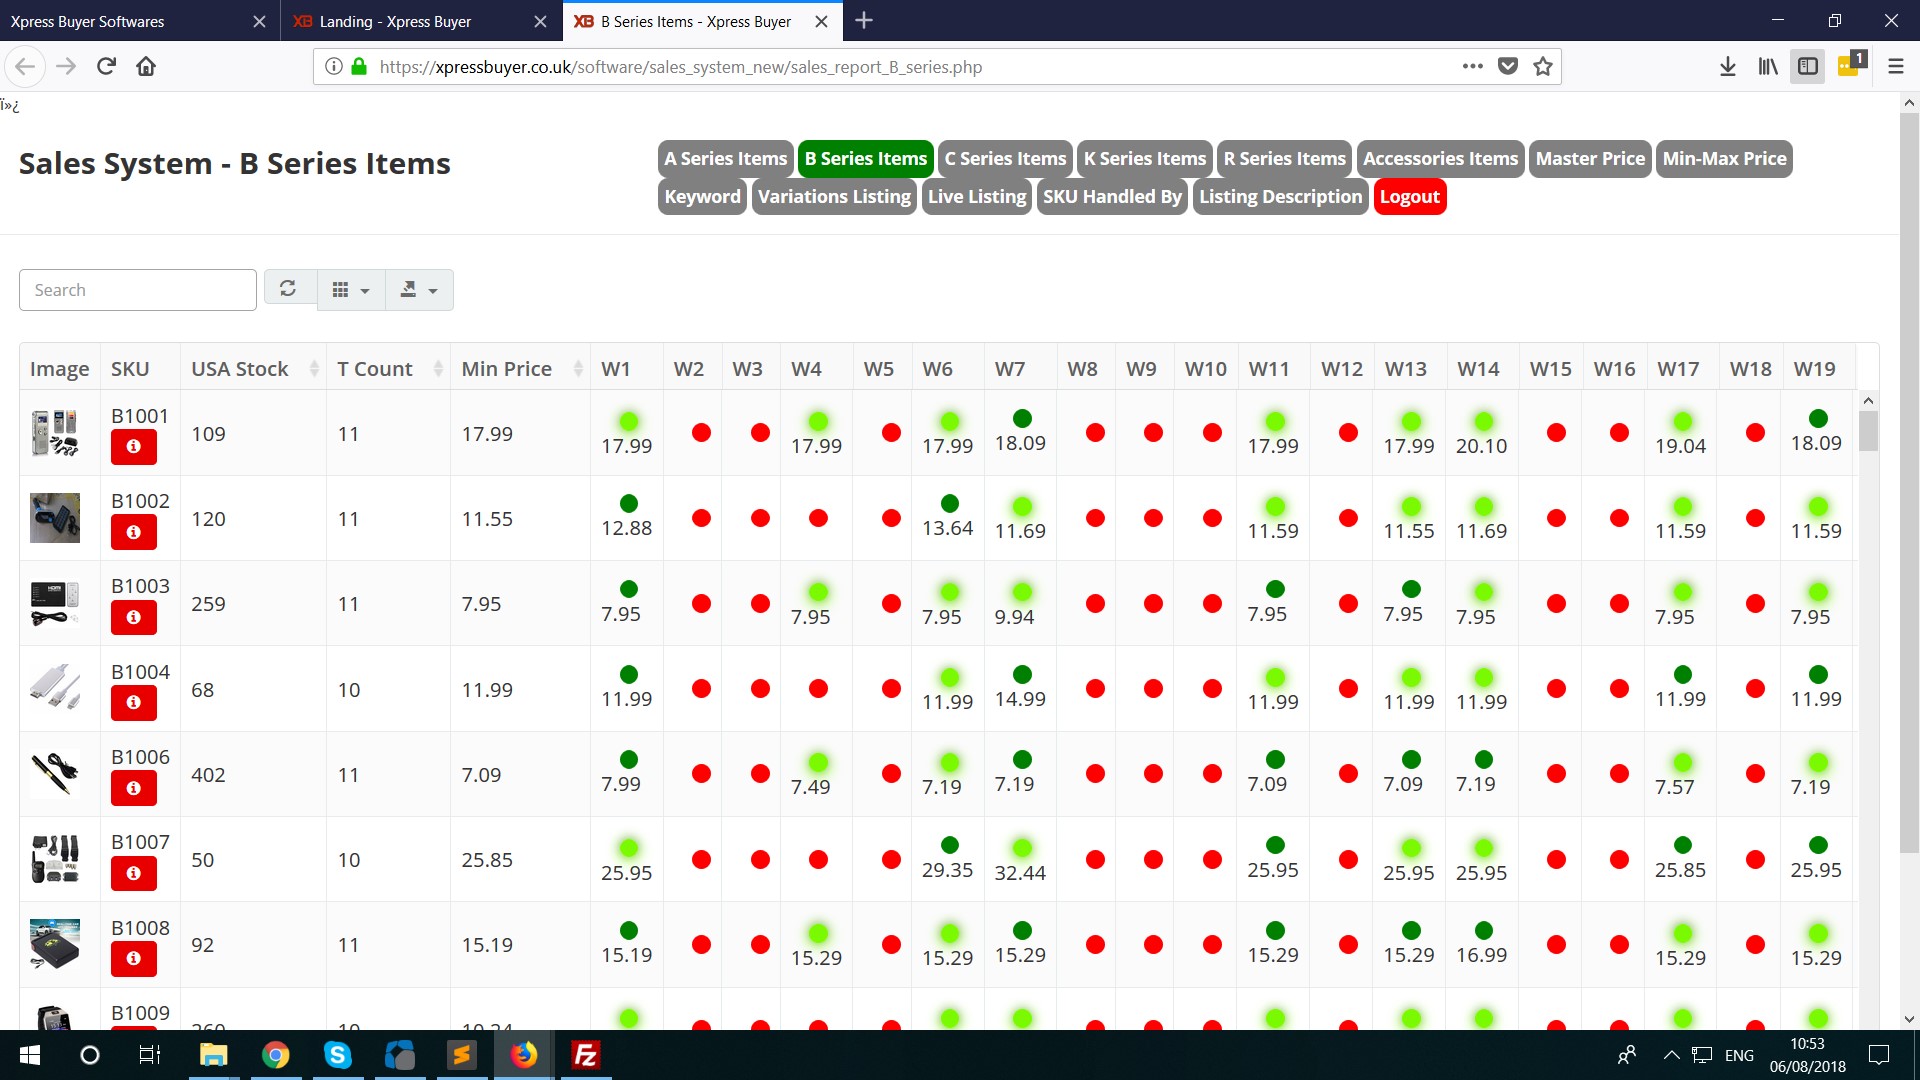Click Firefox home icon
The height and width of the screenshot is (1080, 1920).
(146, 66)
